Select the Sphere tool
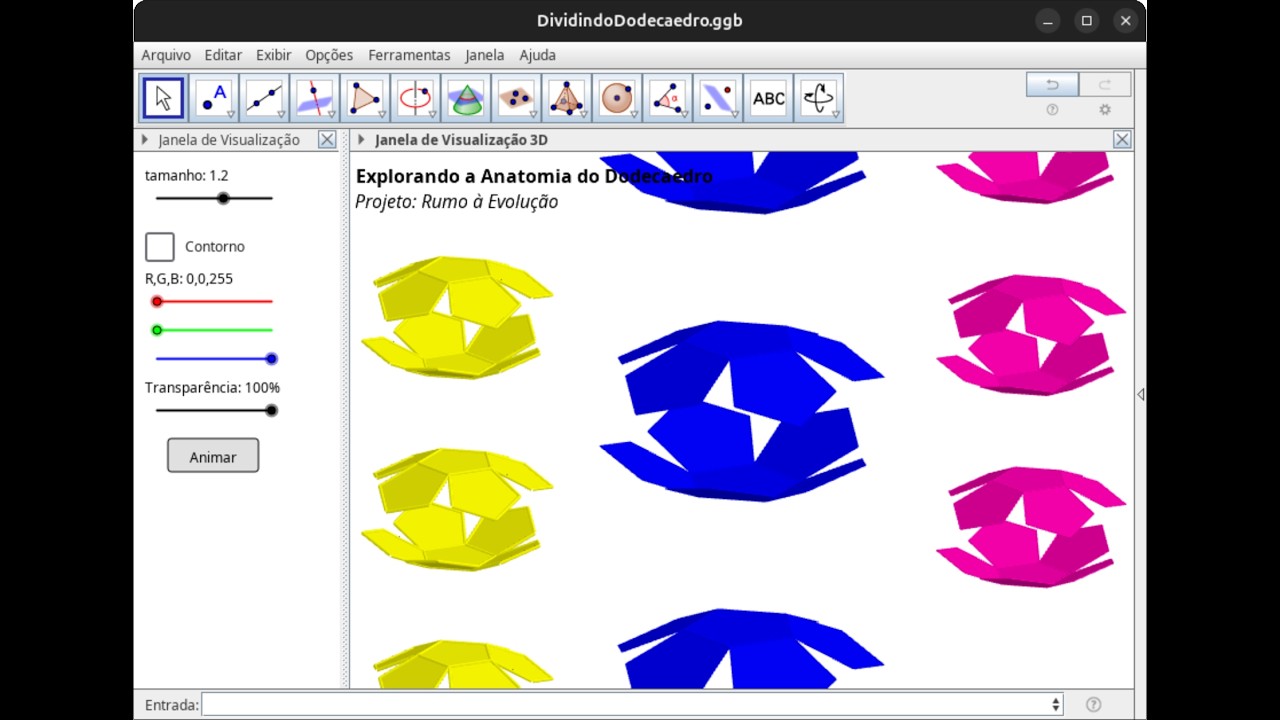Image resolution: width=1280 pixels, height=720 pixels. (x=616, y=98)
